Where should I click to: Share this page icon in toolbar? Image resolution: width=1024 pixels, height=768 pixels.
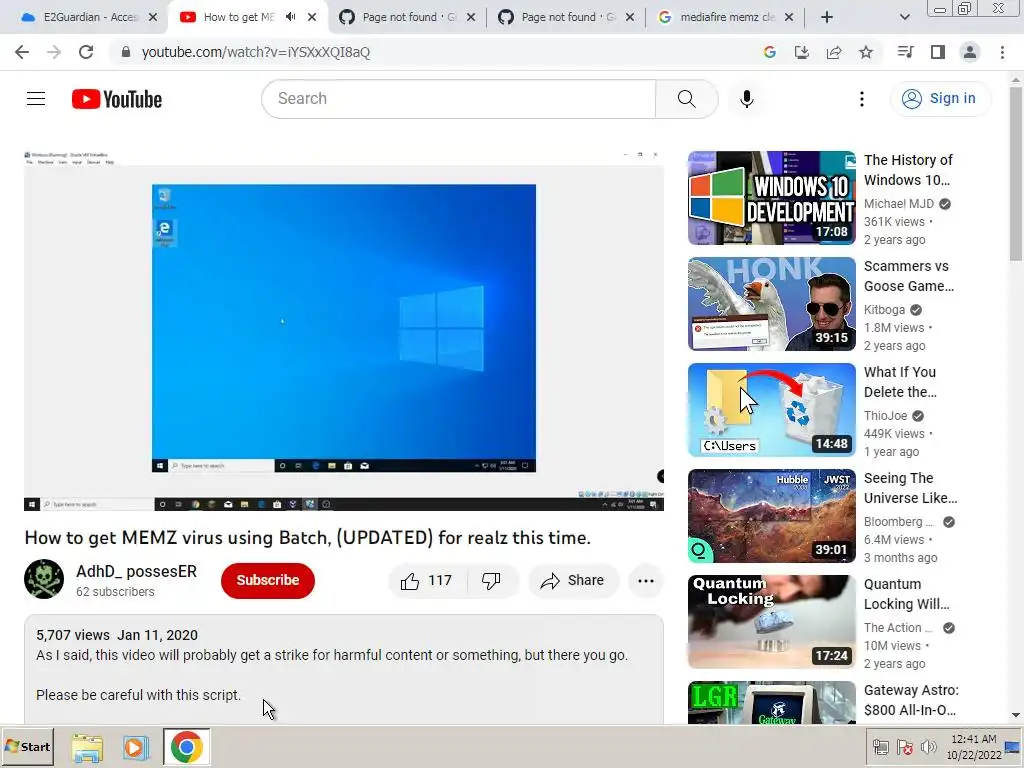833,52
